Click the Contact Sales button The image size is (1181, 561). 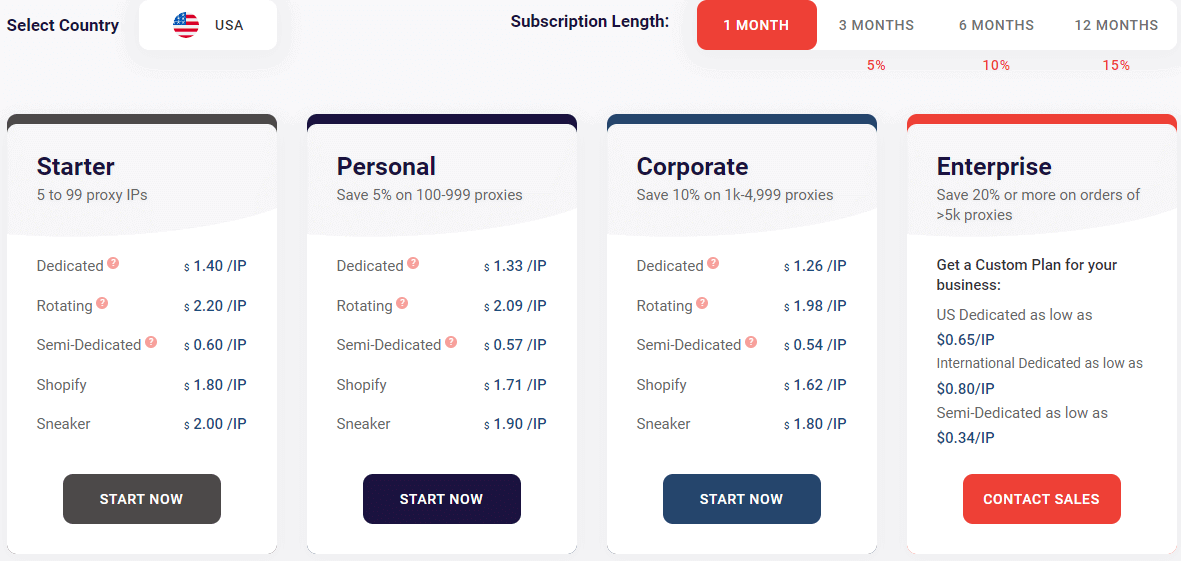[x=1041, y=499]
